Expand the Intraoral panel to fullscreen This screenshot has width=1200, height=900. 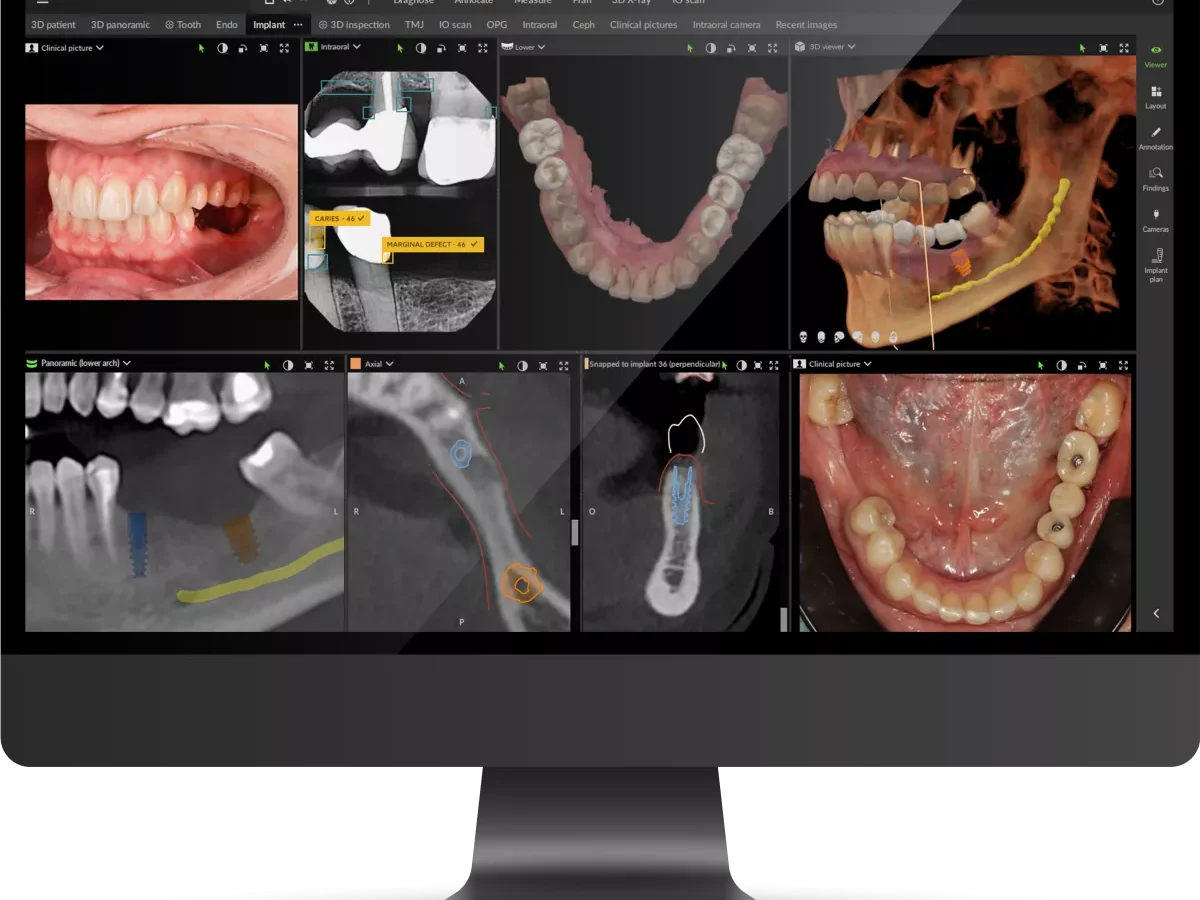(483, 47)
